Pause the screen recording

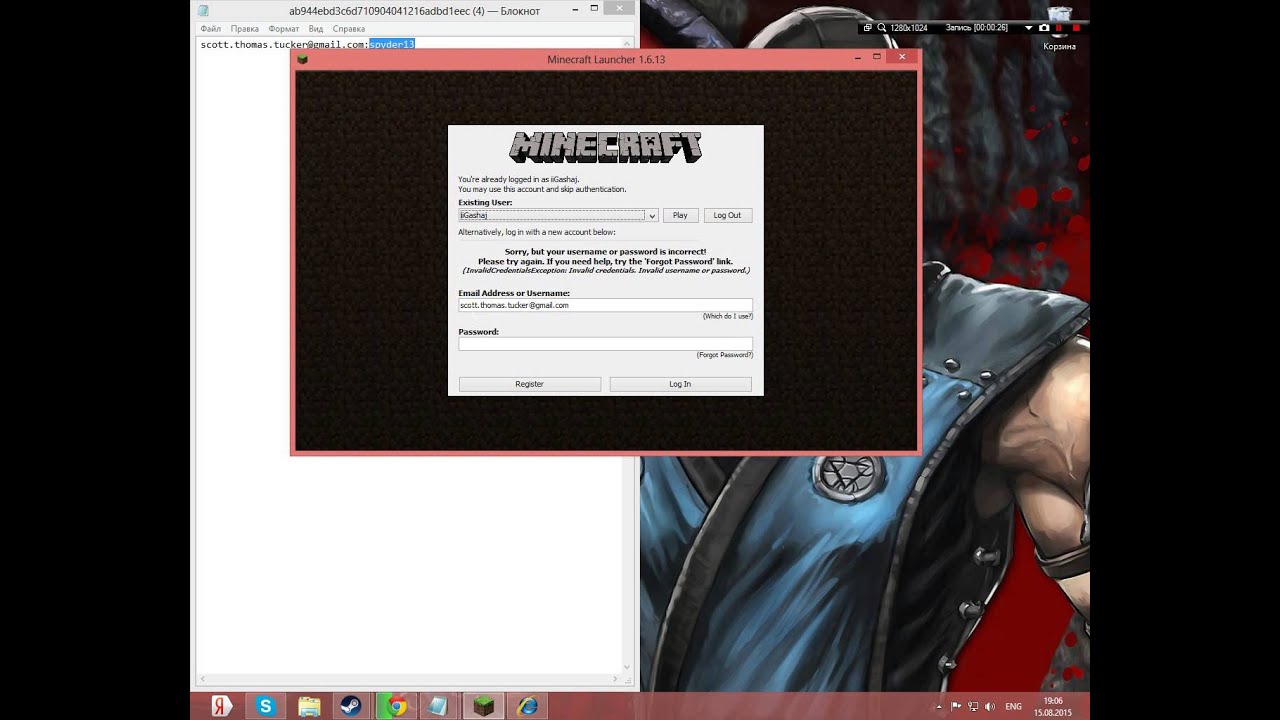pos(1059,28)
